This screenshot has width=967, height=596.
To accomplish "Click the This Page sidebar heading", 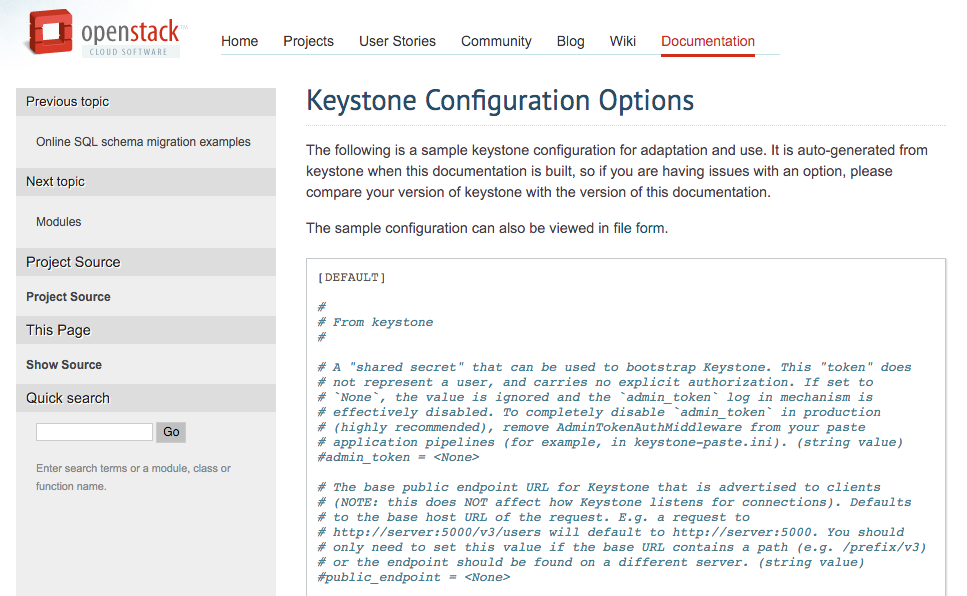I will point(58,330).
